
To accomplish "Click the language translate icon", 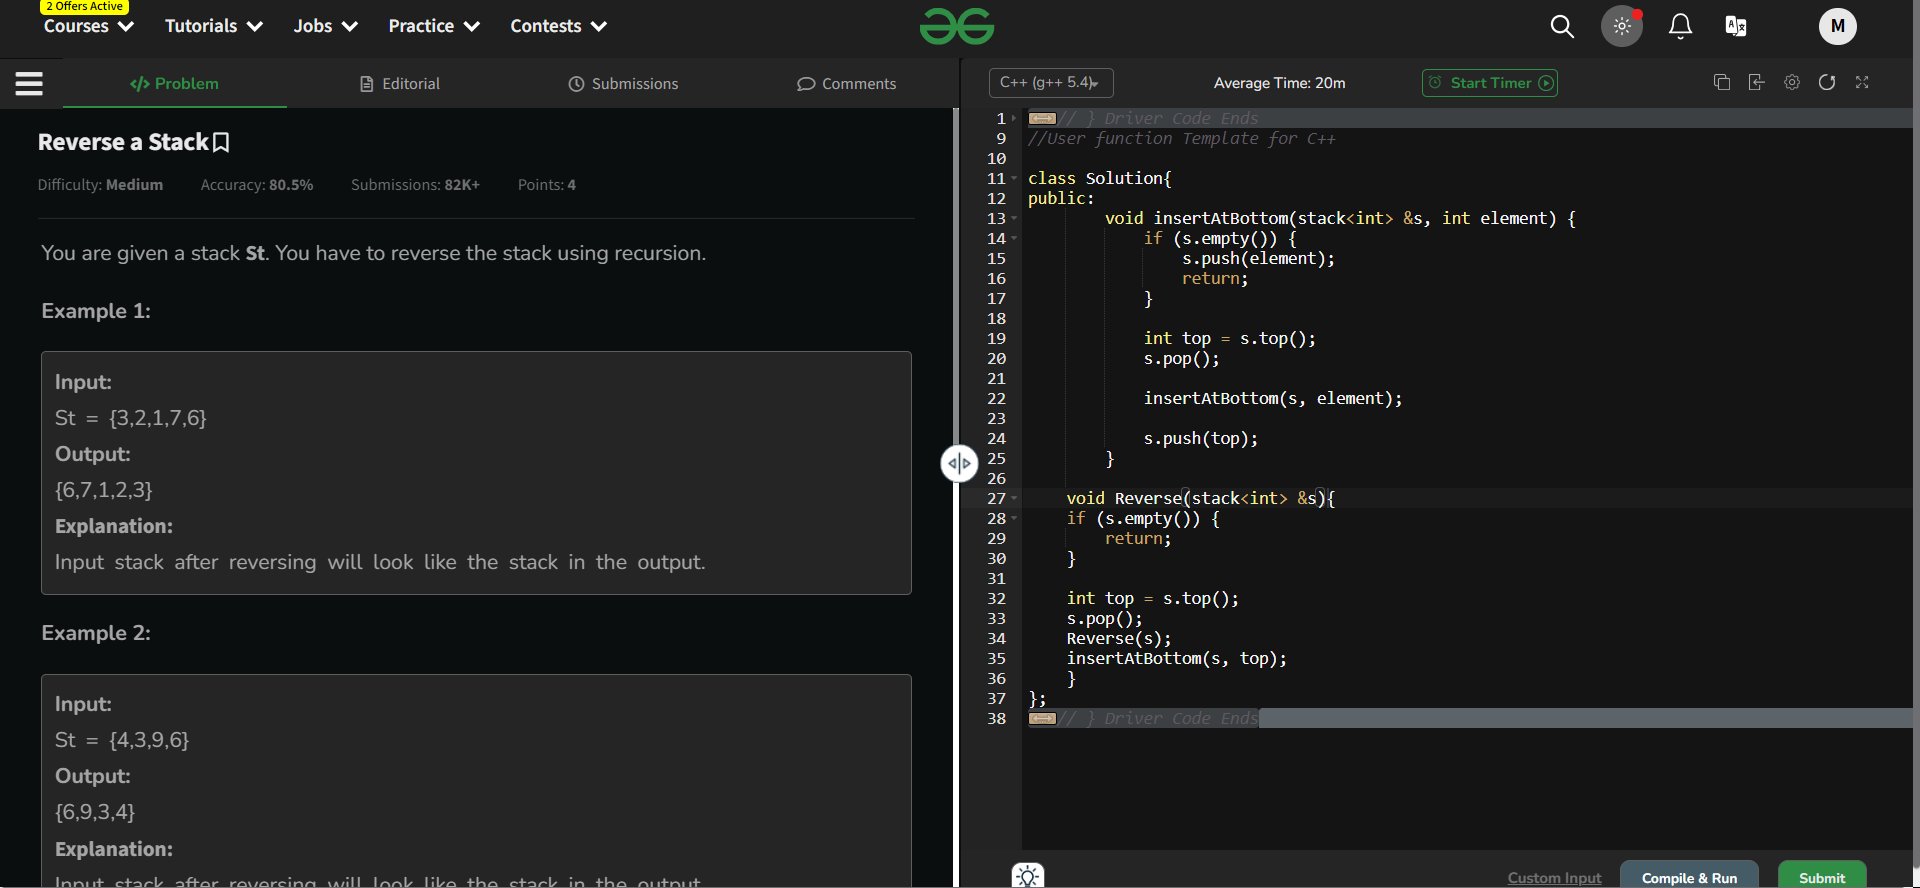I will 1736,27.
